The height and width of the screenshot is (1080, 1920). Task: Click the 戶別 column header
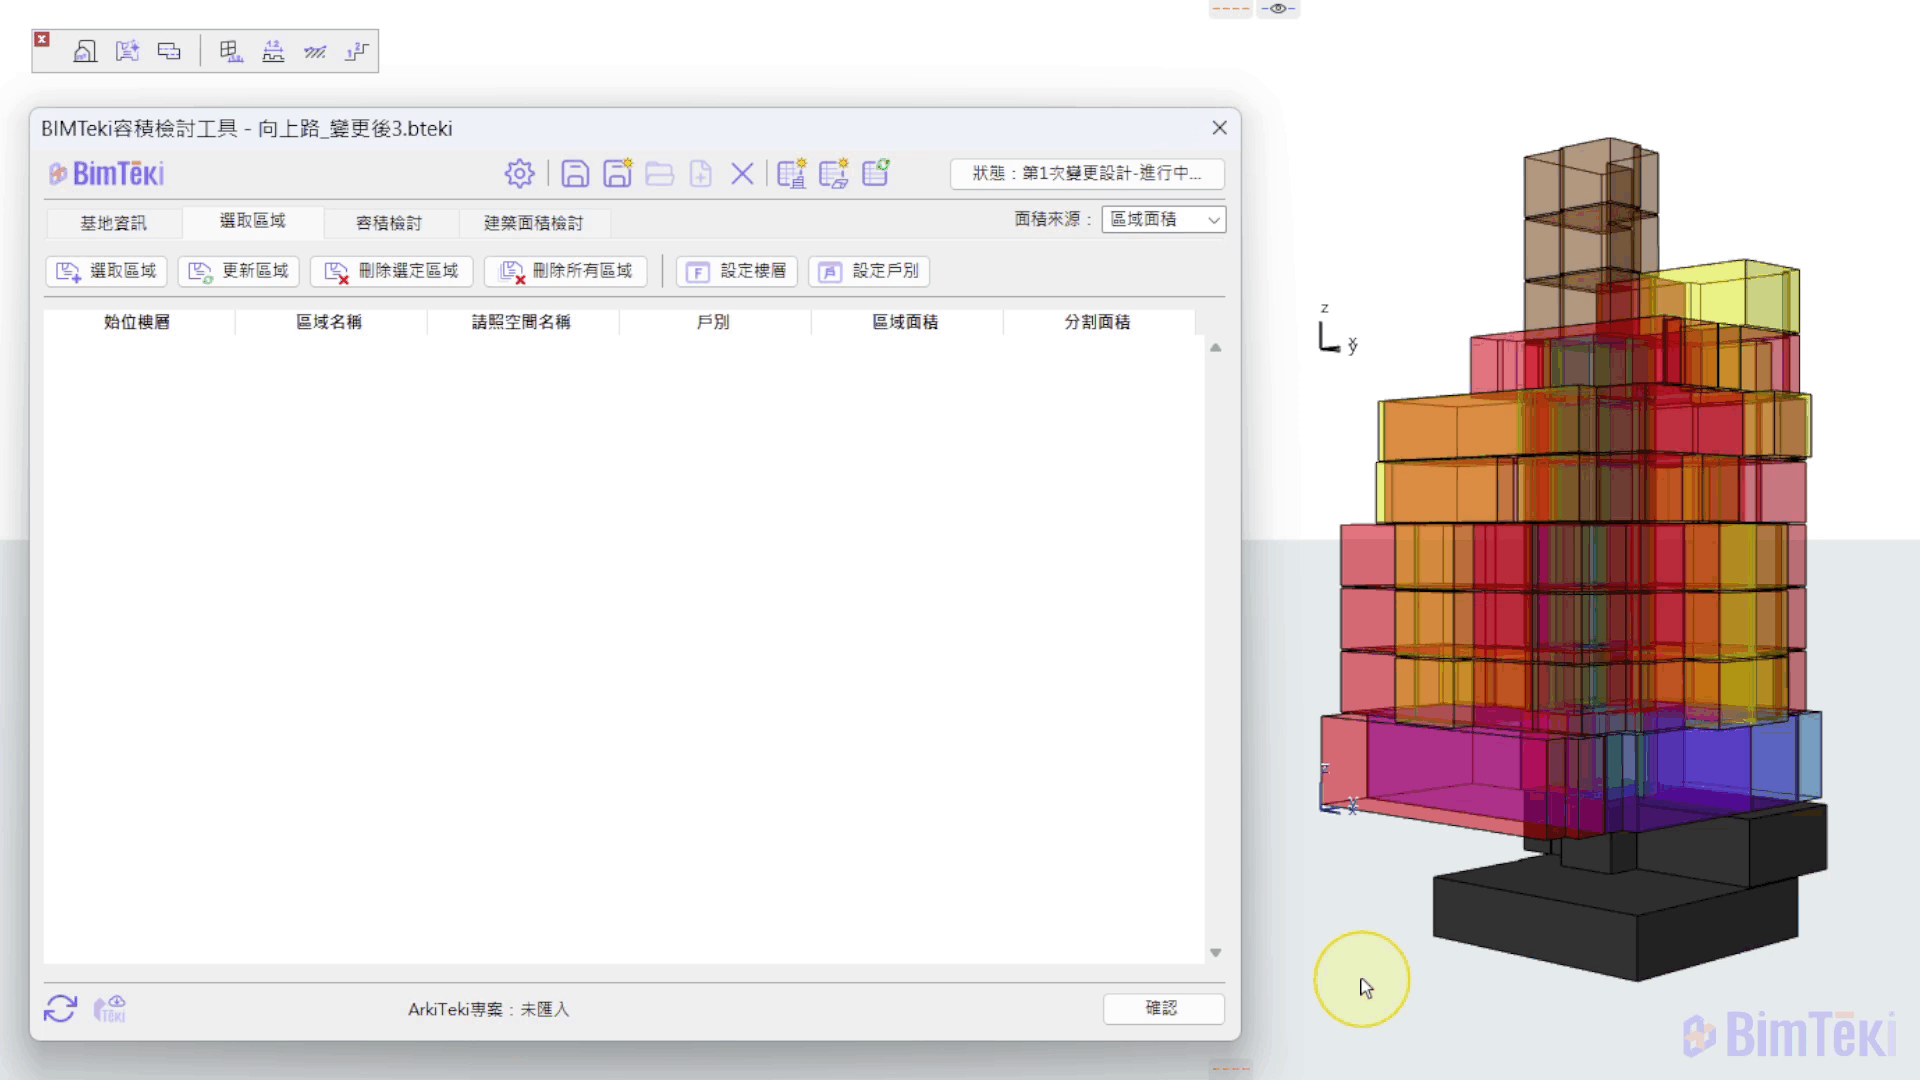point(714,322)
